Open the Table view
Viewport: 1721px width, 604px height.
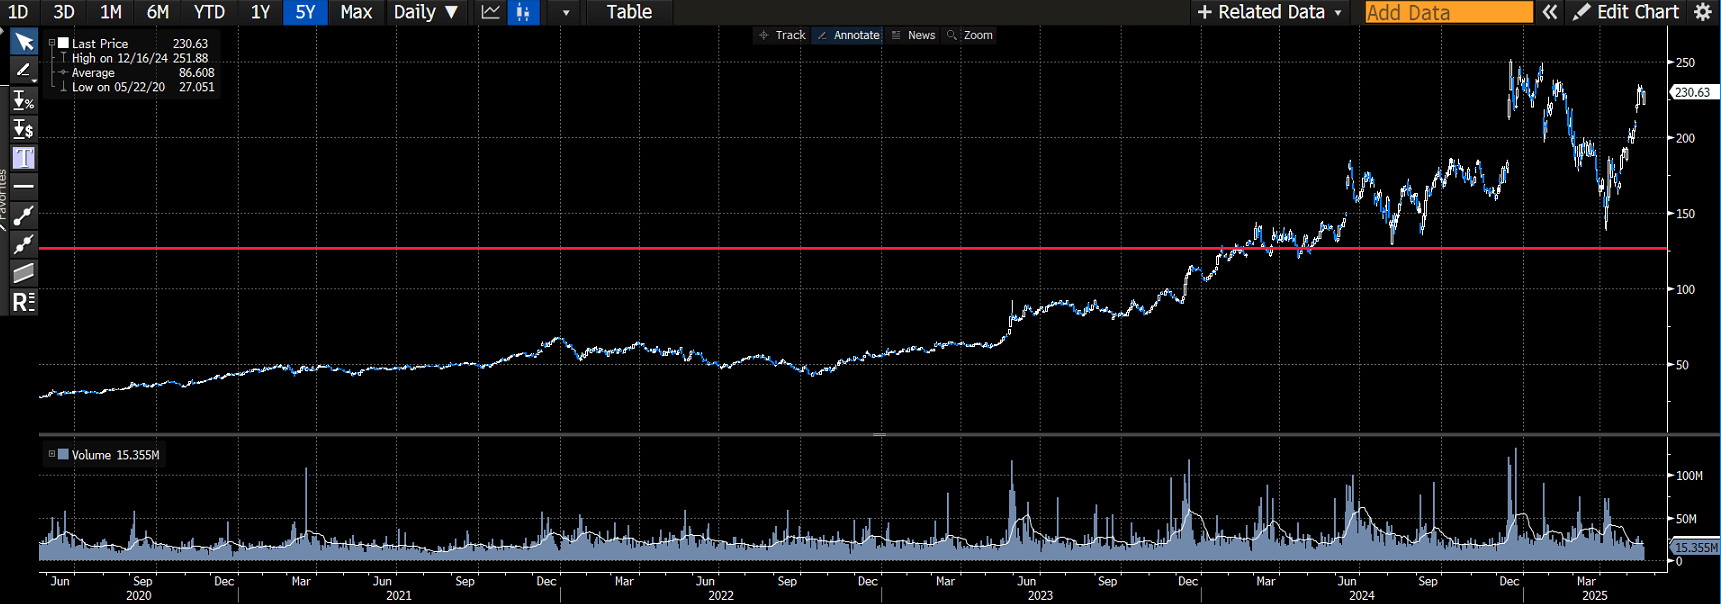629,12
